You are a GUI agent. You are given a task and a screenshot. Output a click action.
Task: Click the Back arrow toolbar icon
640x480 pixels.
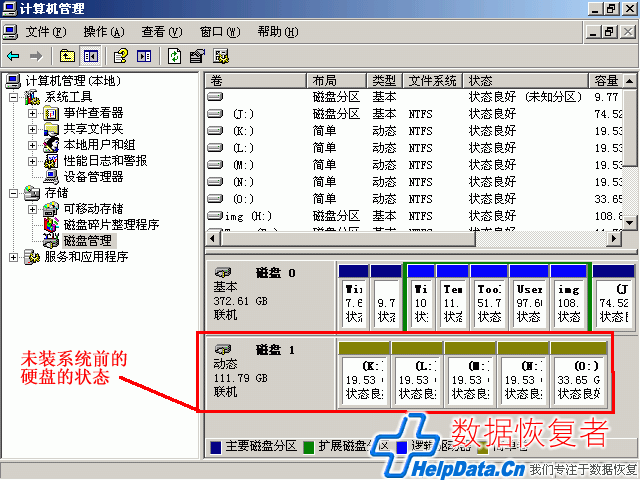tap(13, 56)
